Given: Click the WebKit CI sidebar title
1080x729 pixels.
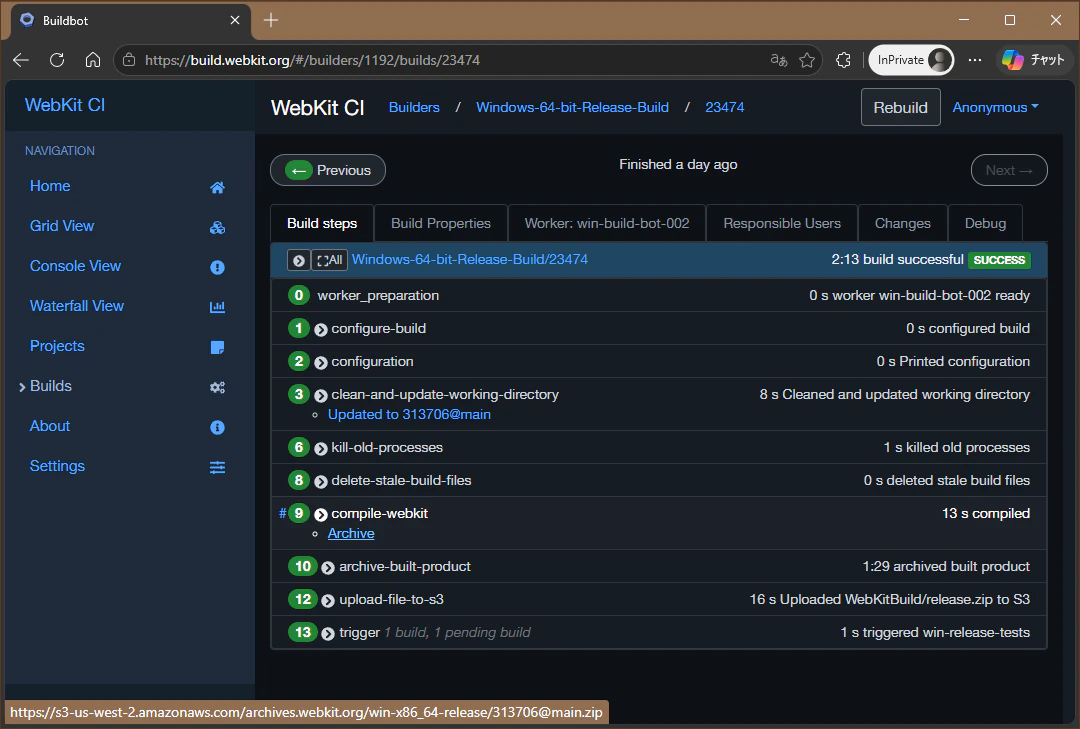Looking at the screenshot, I should (x=65, y=105).
